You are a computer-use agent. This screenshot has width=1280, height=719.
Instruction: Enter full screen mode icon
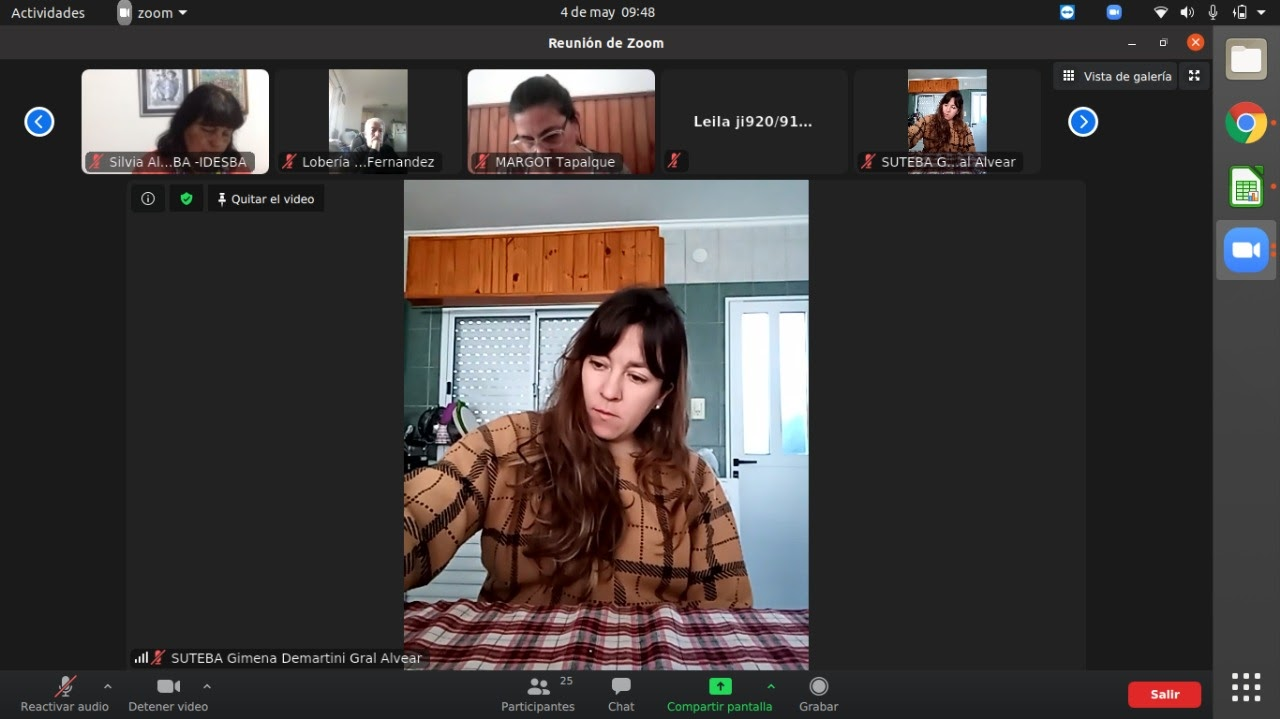point(1194,76)
